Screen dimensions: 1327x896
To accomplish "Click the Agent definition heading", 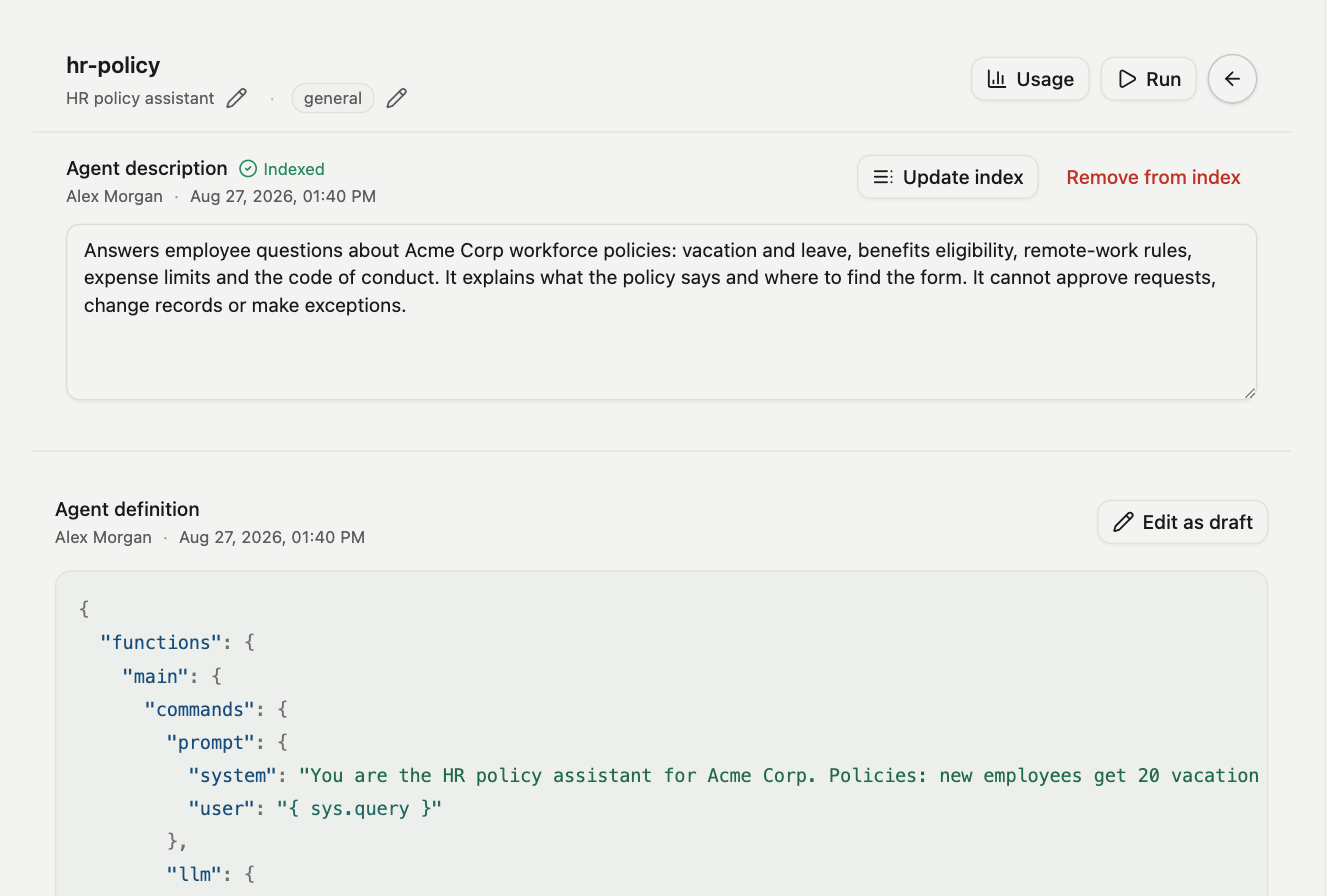I will coord(127,509).
